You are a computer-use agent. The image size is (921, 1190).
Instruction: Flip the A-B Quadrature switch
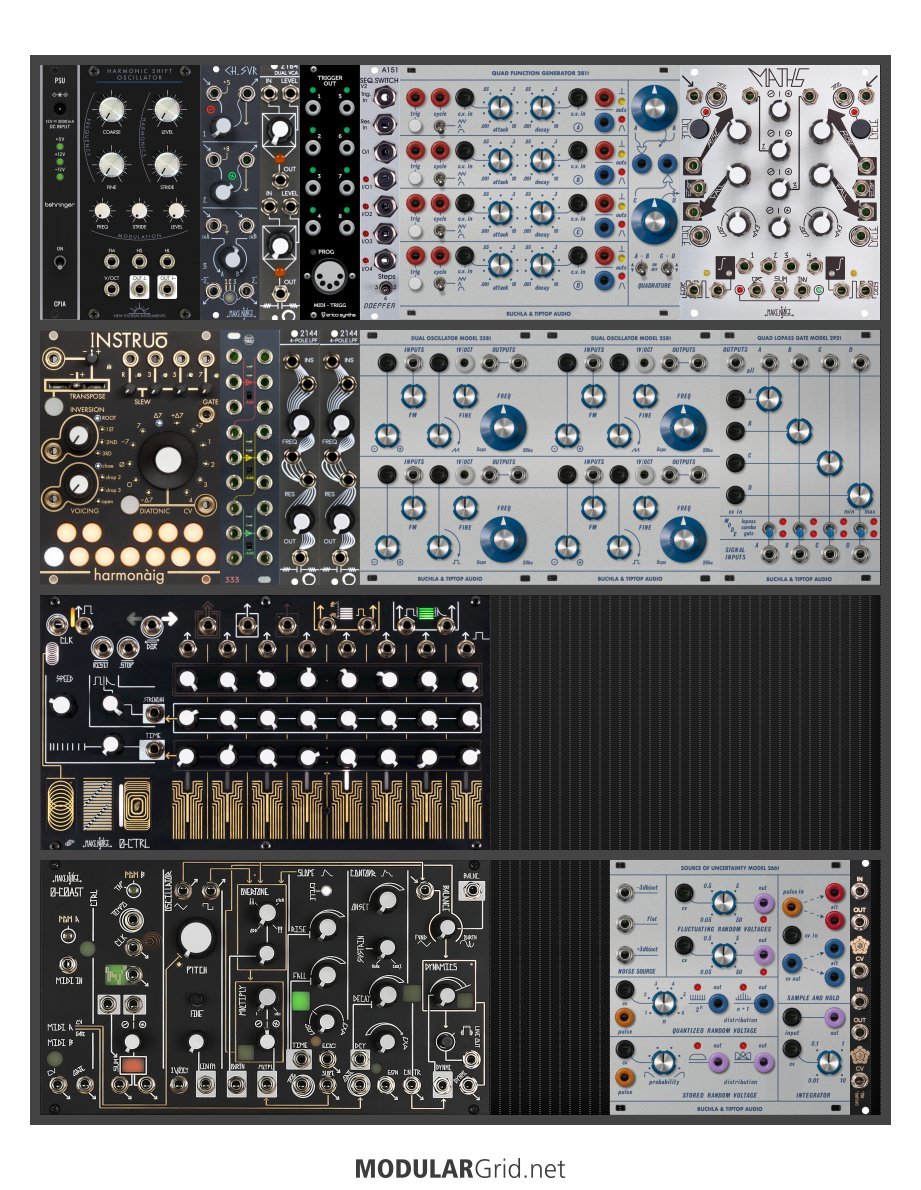[x=642, y=268]
